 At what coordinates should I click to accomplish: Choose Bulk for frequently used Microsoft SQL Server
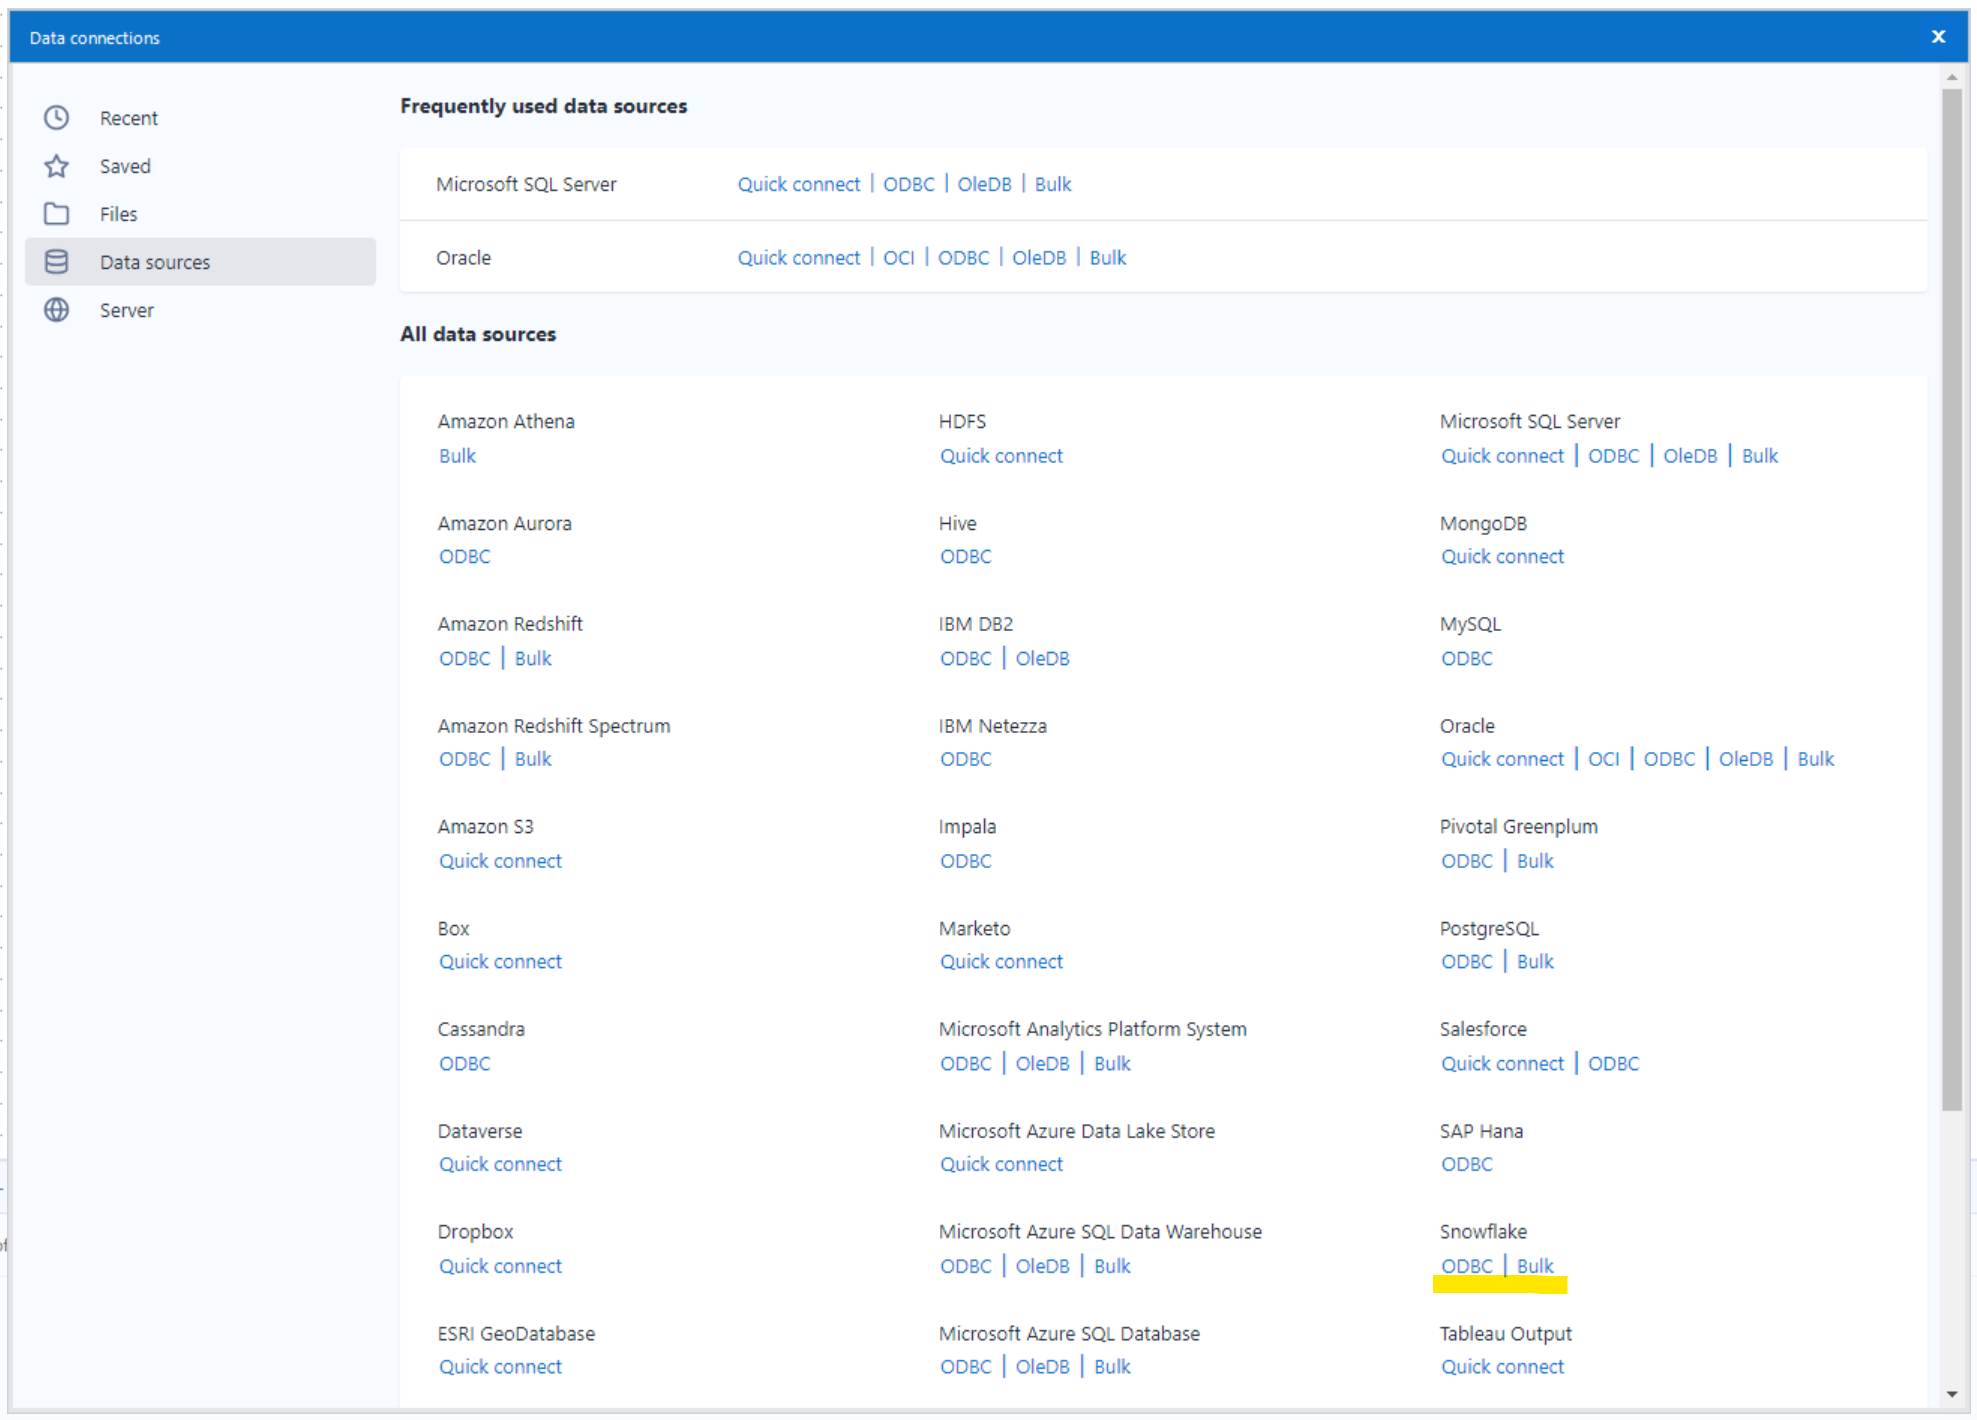point(1053,184)
